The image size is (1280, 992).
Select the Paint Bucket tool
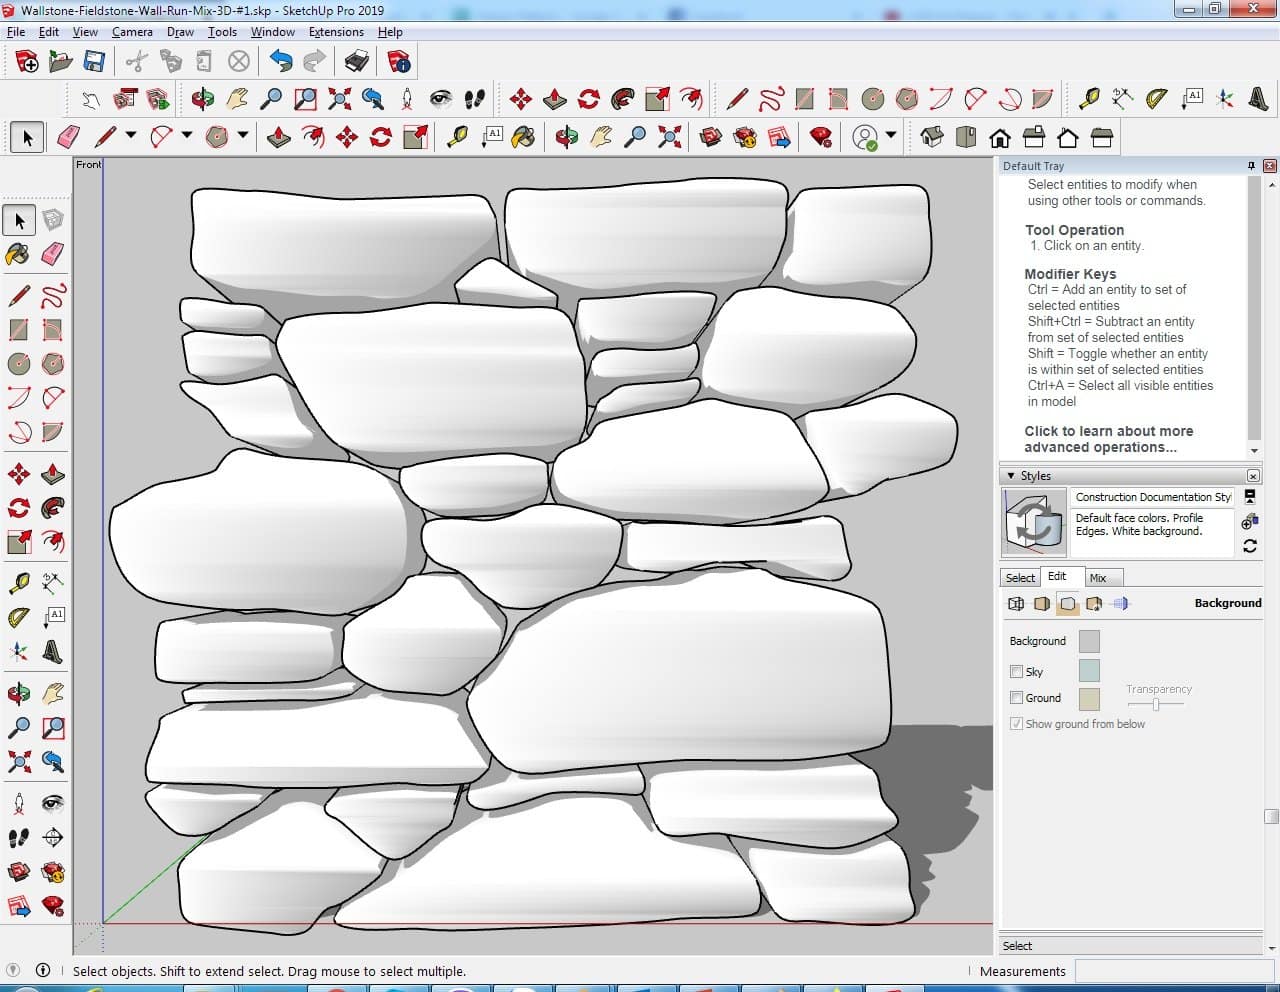(18, 254)
